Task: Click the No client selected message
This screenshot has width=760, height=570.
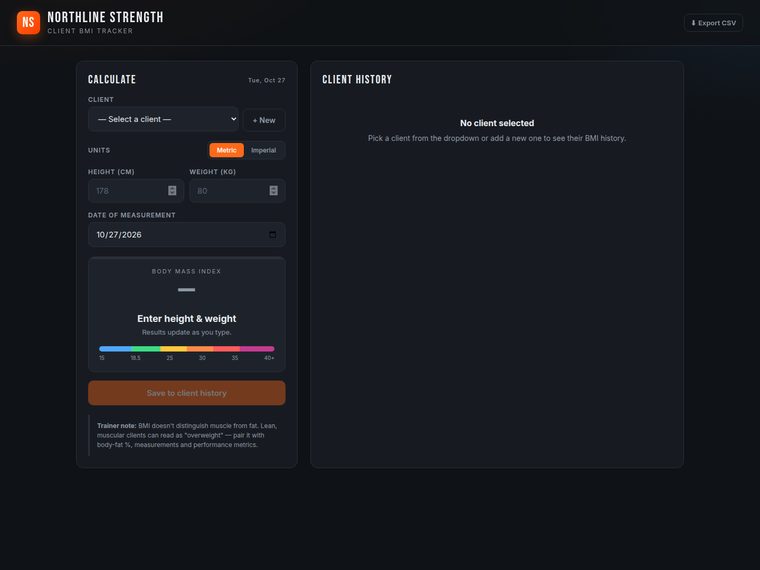Action: (x=497, y=123)
